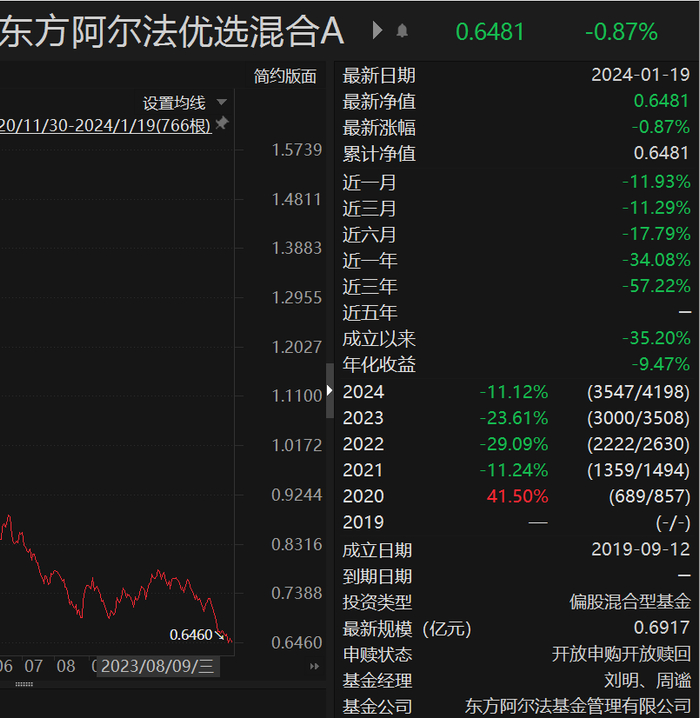Screen dimensions: 700x718
Task: Click 近三月 return -11.29%
Action: pos(656,208)
